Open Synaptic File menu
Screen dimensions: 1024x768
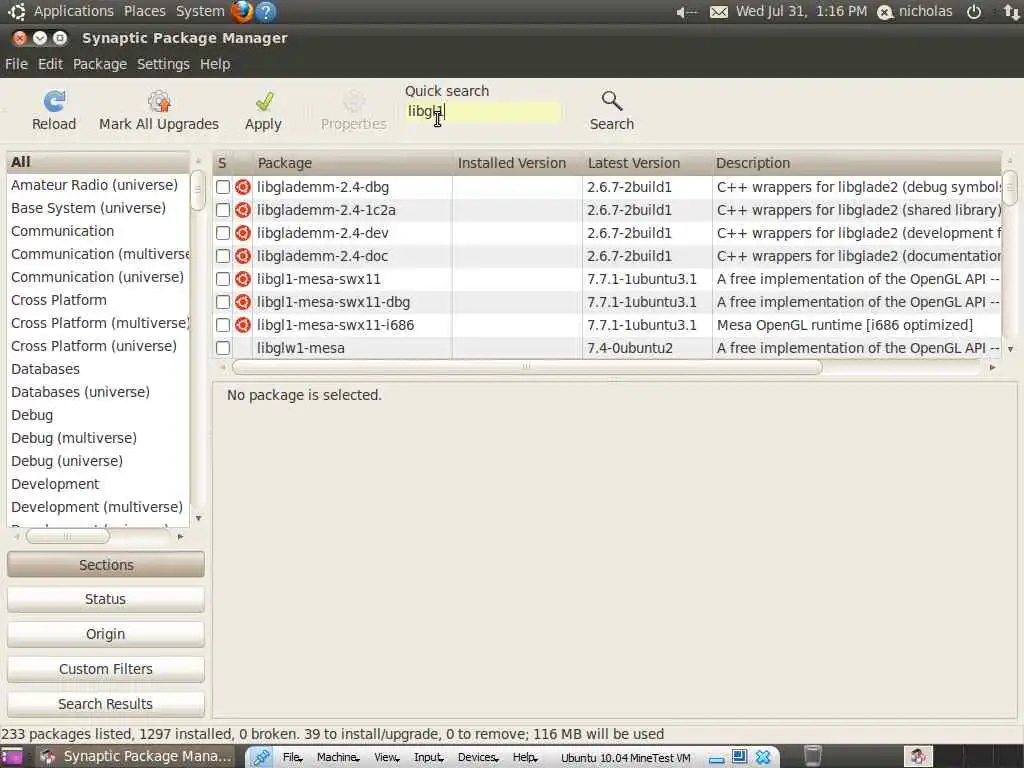[16, 64]
